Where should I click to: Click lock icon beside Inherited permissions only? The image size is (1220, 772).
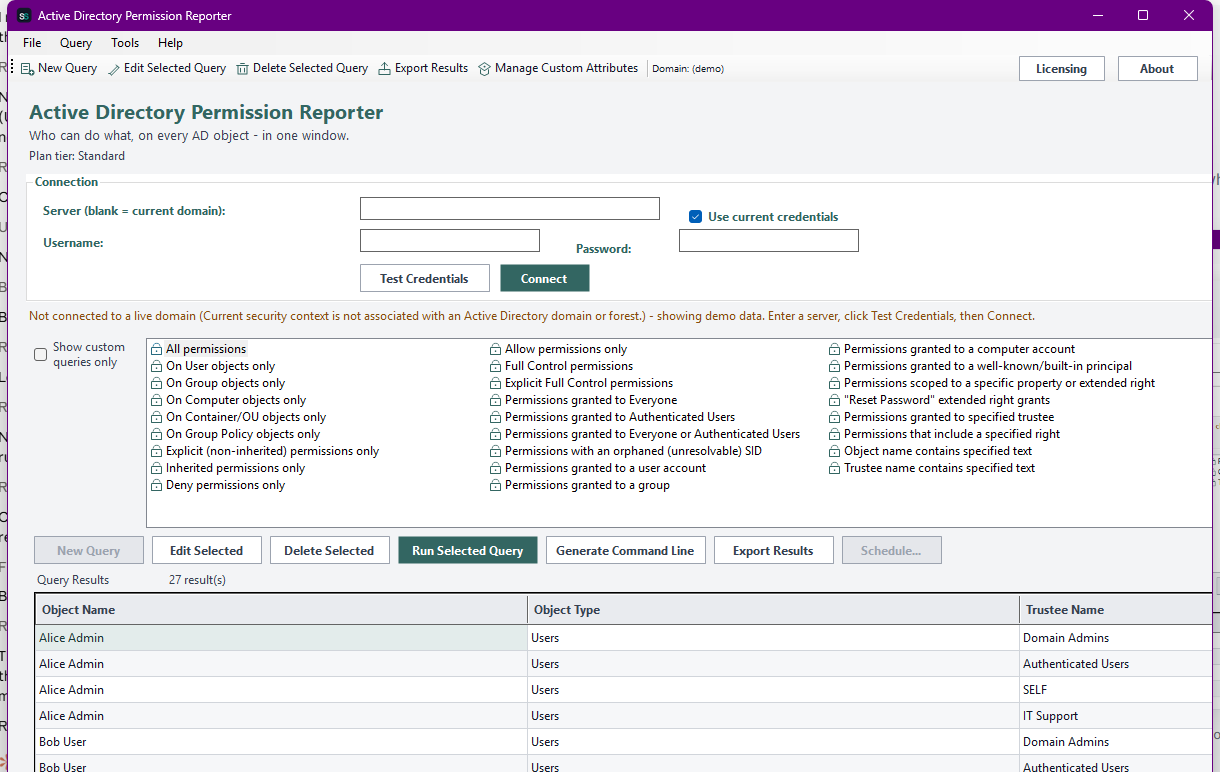tap(157, 469)
